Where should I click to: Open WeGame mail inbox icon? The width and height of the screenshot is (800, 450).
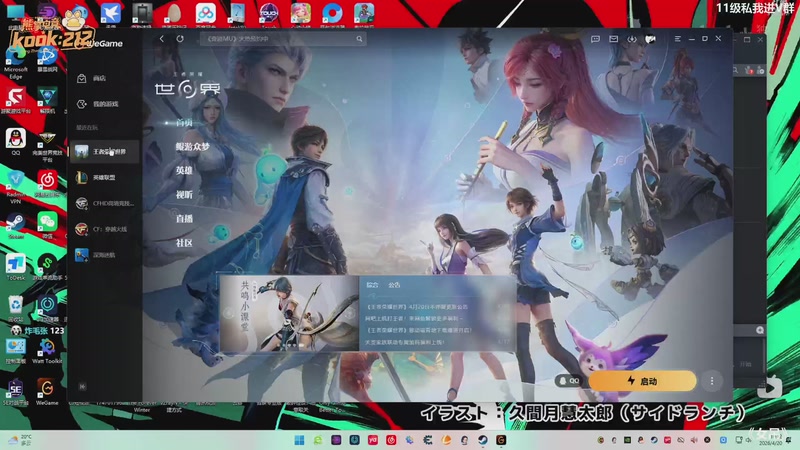[x=614, y=39]
